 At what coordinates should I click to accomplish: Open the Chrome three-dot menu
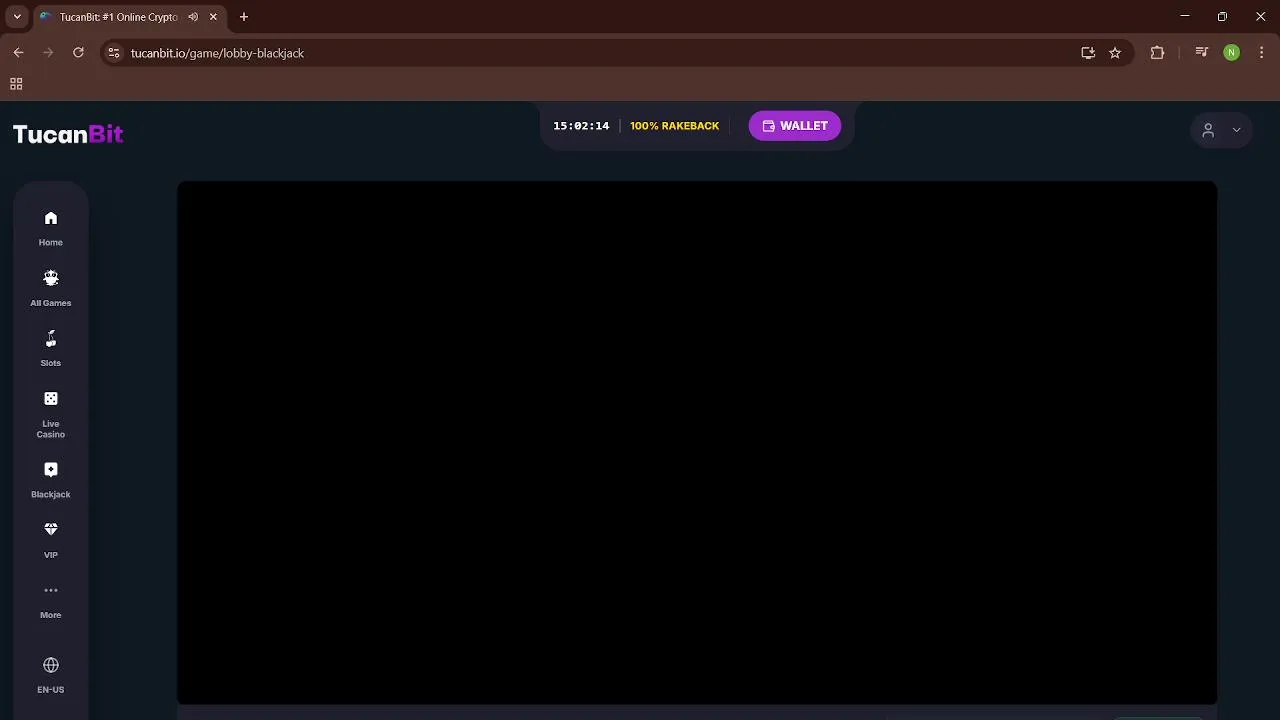click(x=1262, y=53)
